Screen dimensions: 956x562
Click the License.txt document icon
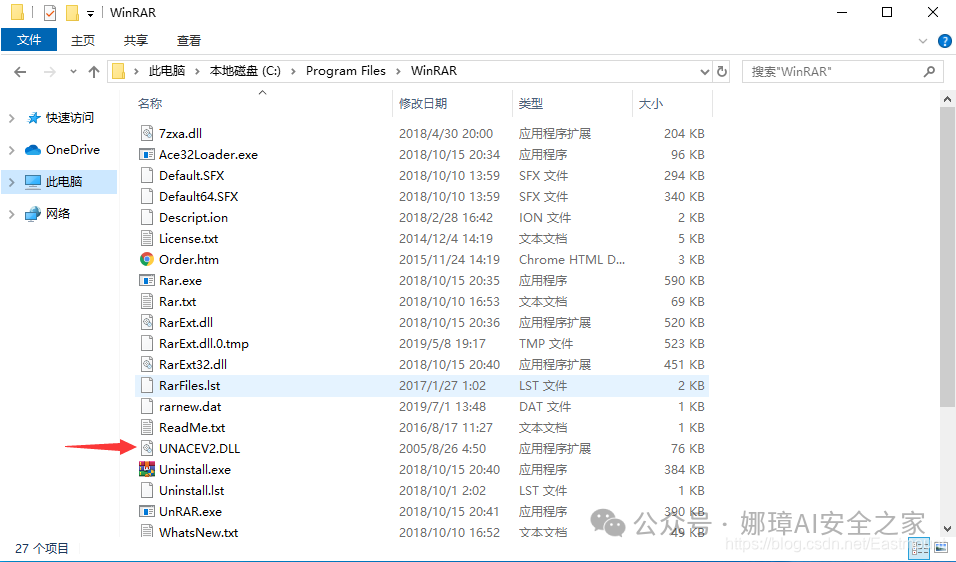(x=146, y=238)
